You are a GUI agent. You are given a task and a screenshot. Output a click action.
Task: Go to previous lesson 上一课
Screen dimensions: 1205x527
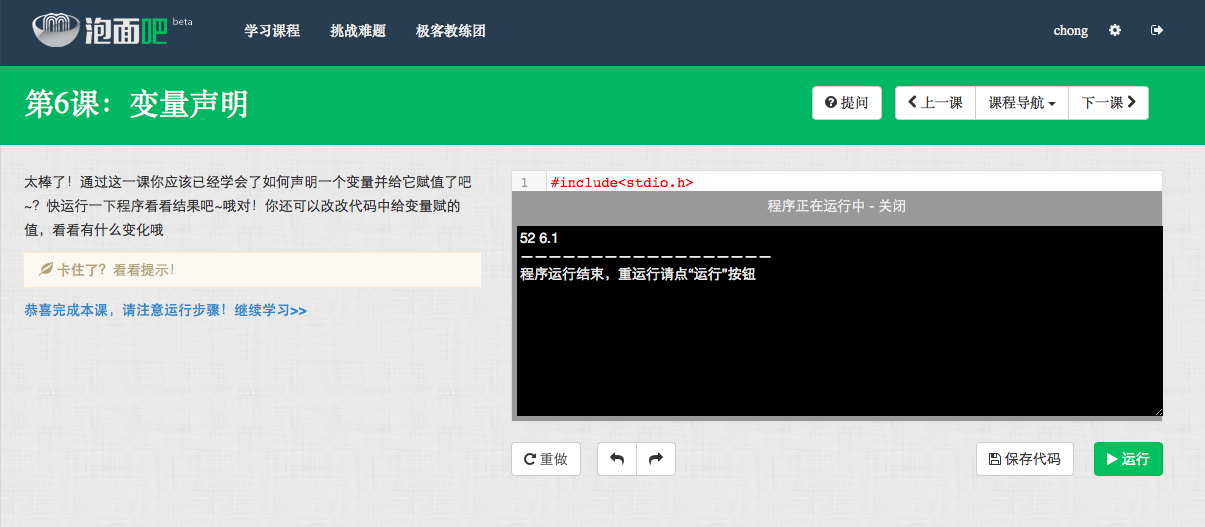coord(935,103)
